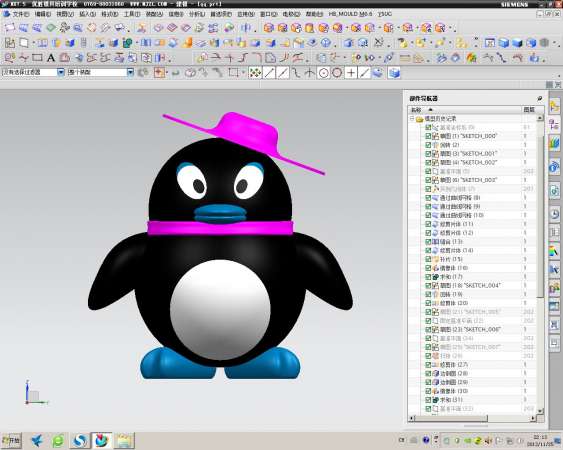Click the blue cube icon on selection bar

[x=394, y=73]
